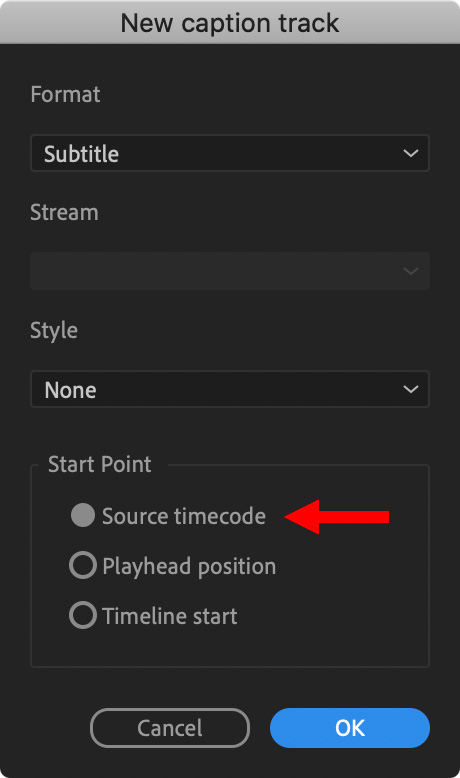
Task: Open the Format dropdown showing Subtitle
Action: coord(230,153)
